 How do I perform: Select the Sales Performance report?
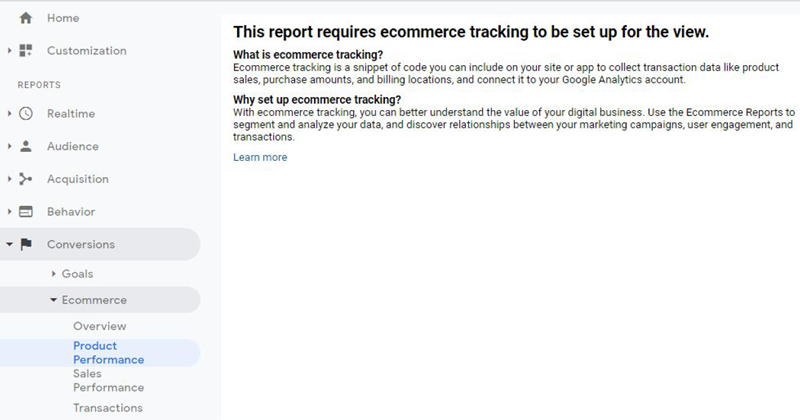(x=108, y=381)
